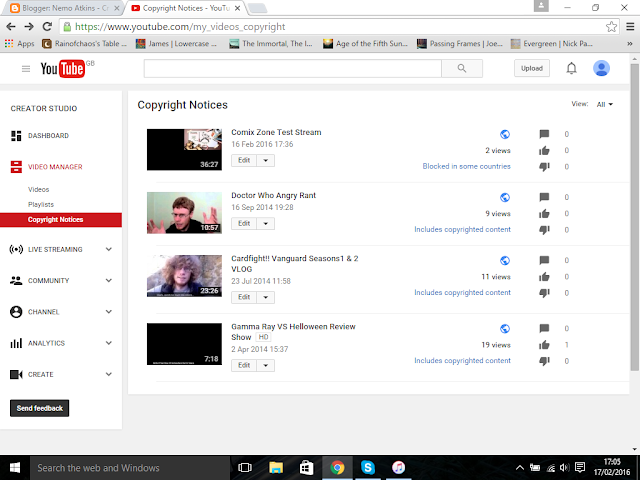Screen dimensions: 640x480
Task: Go back to previous page
Action: [11, 27]
